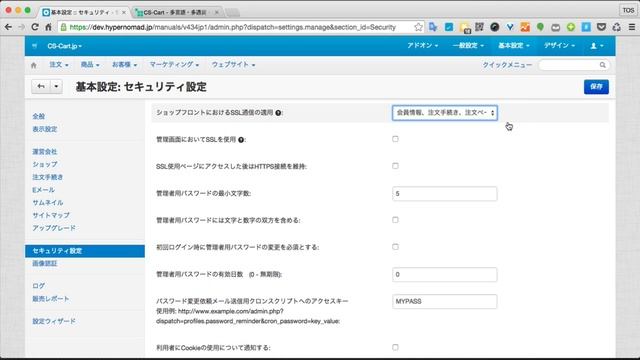Open browser home icon
This screenshot has width=640, height=360.
tap(48, 27)
